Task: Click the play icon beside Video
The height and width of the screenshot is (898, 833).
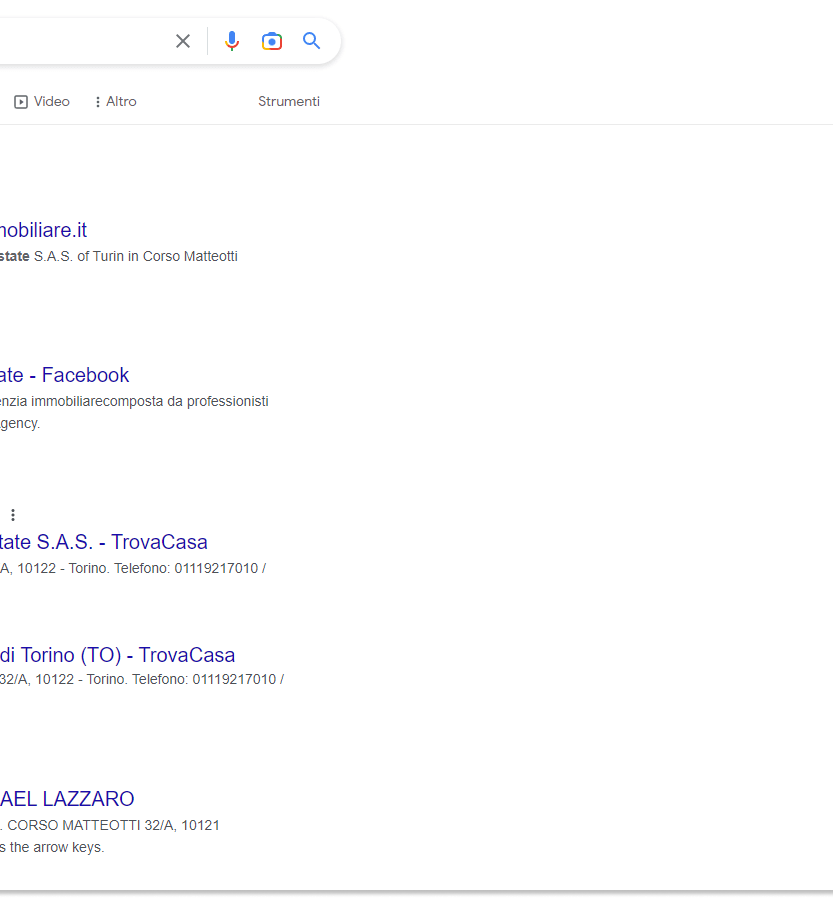Action: point(21,102)
